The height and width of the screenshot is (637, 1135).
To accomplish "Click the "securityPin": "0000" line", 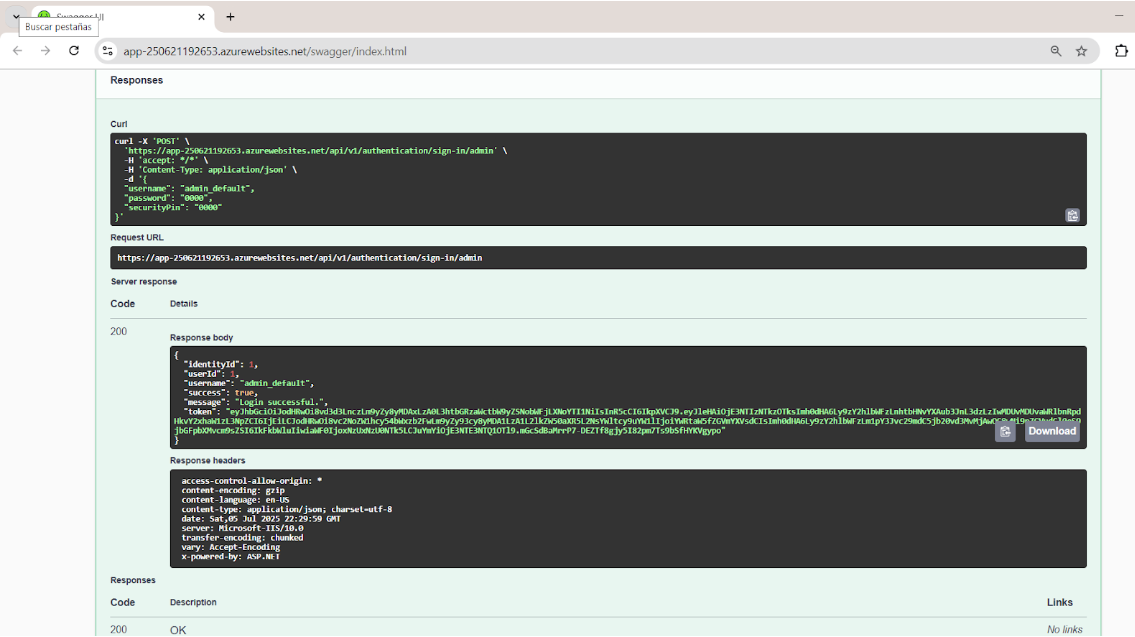I will [173, 207].
